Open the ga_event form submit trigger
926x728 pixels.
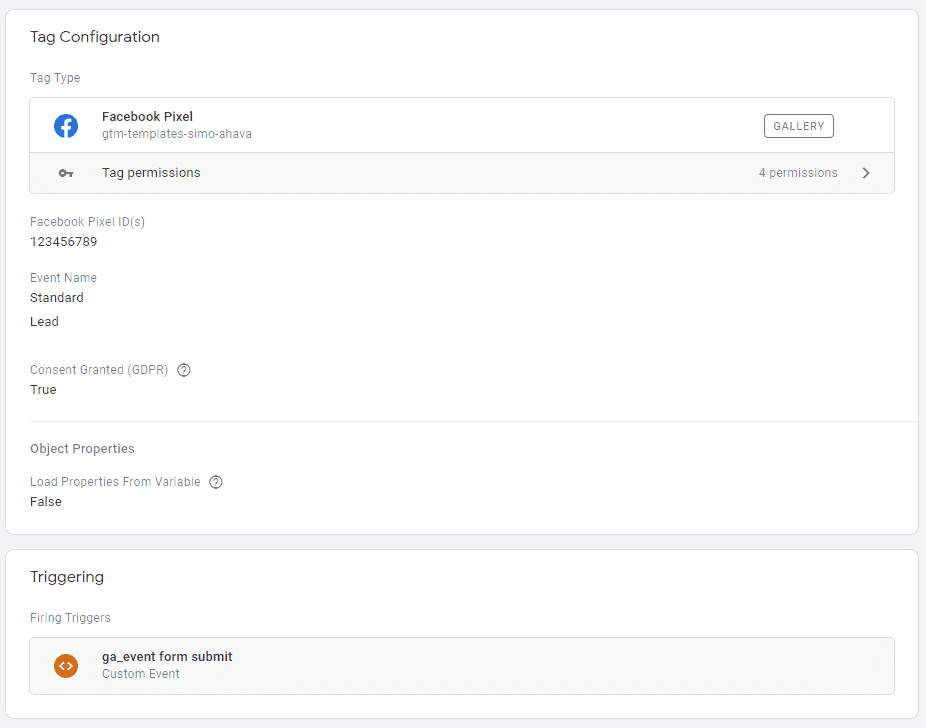point(462,666)
